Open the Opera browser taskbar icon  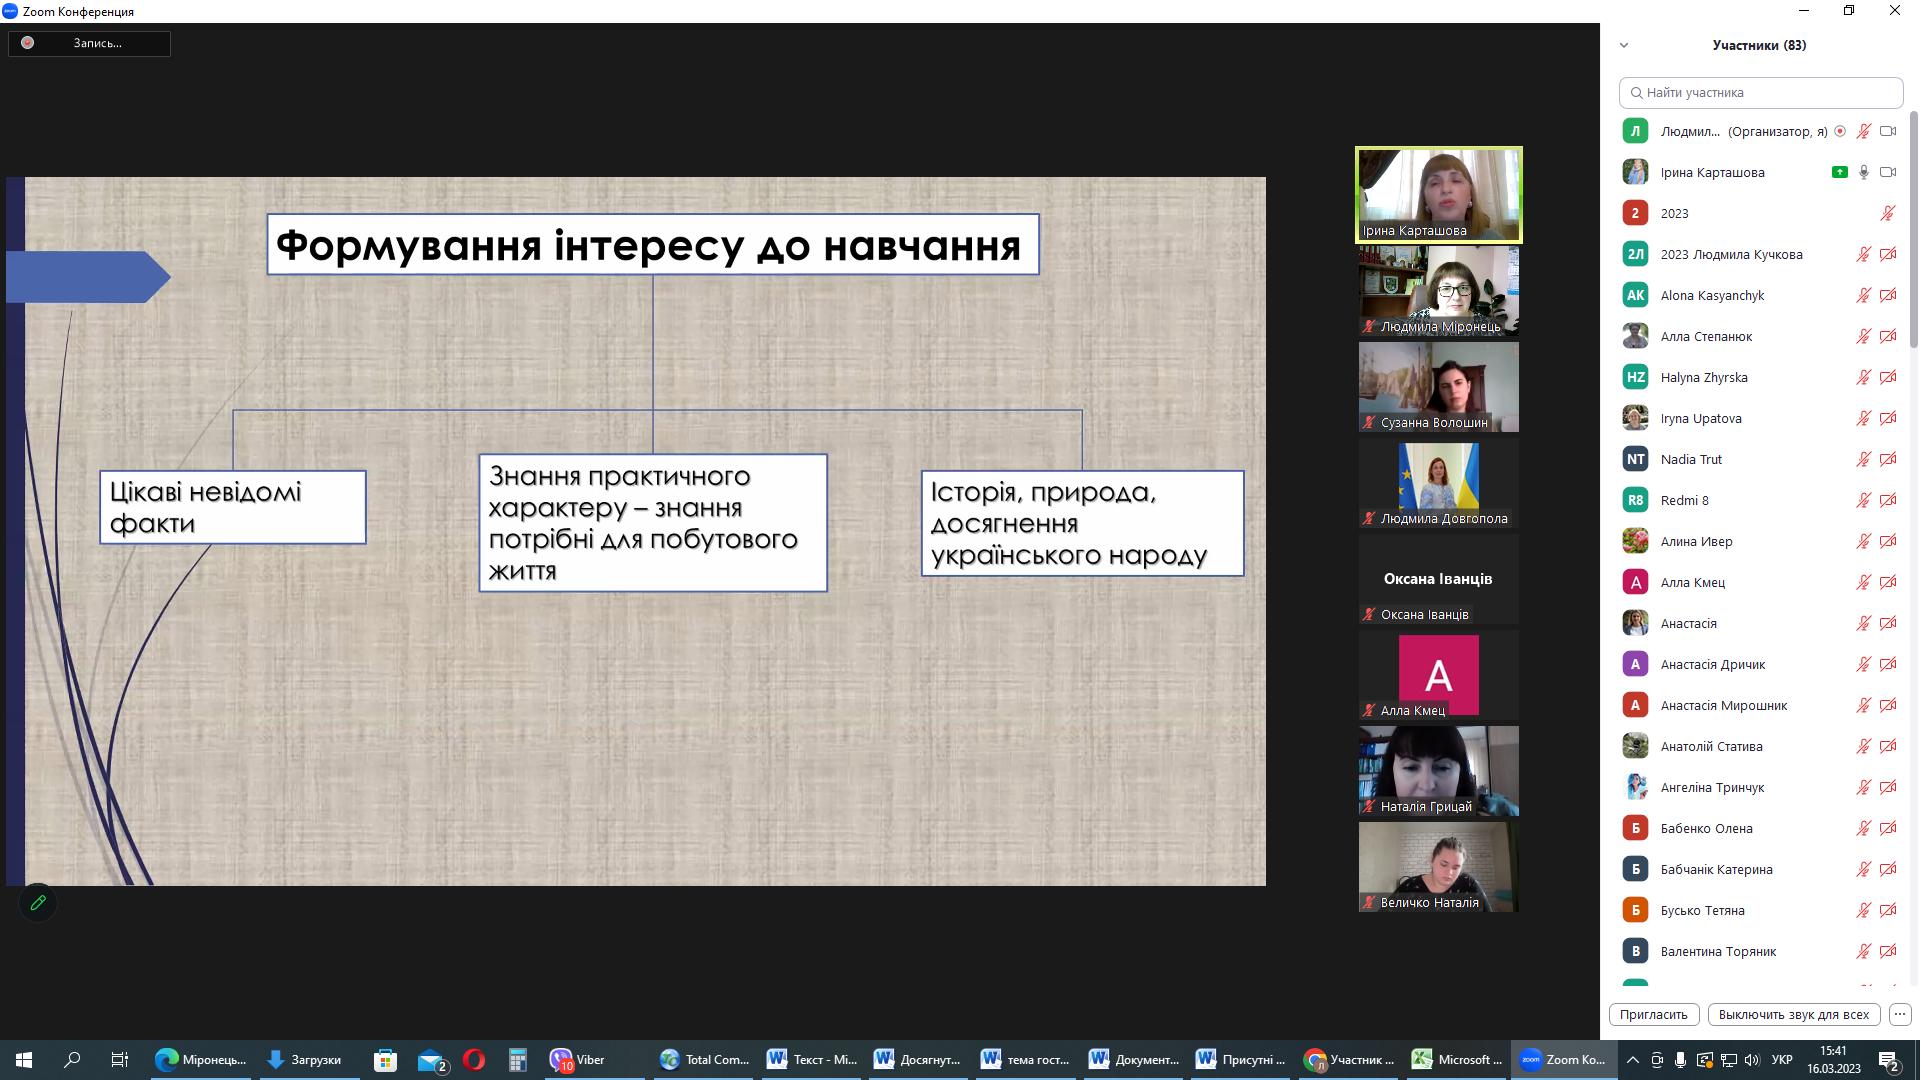[474, 1060]
